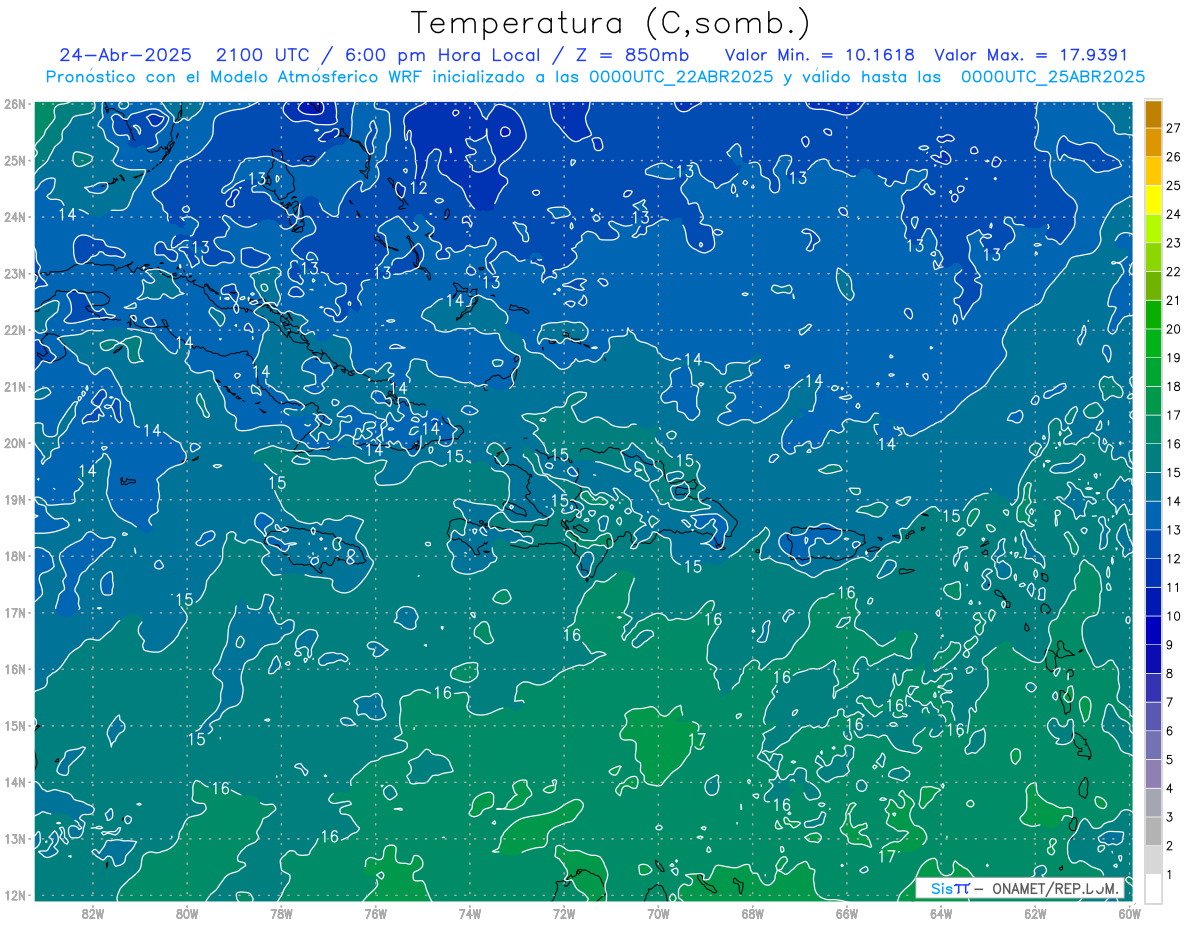1200x927 pixels.
Task: Click legend value 4
Action: tap(1170, 789)
